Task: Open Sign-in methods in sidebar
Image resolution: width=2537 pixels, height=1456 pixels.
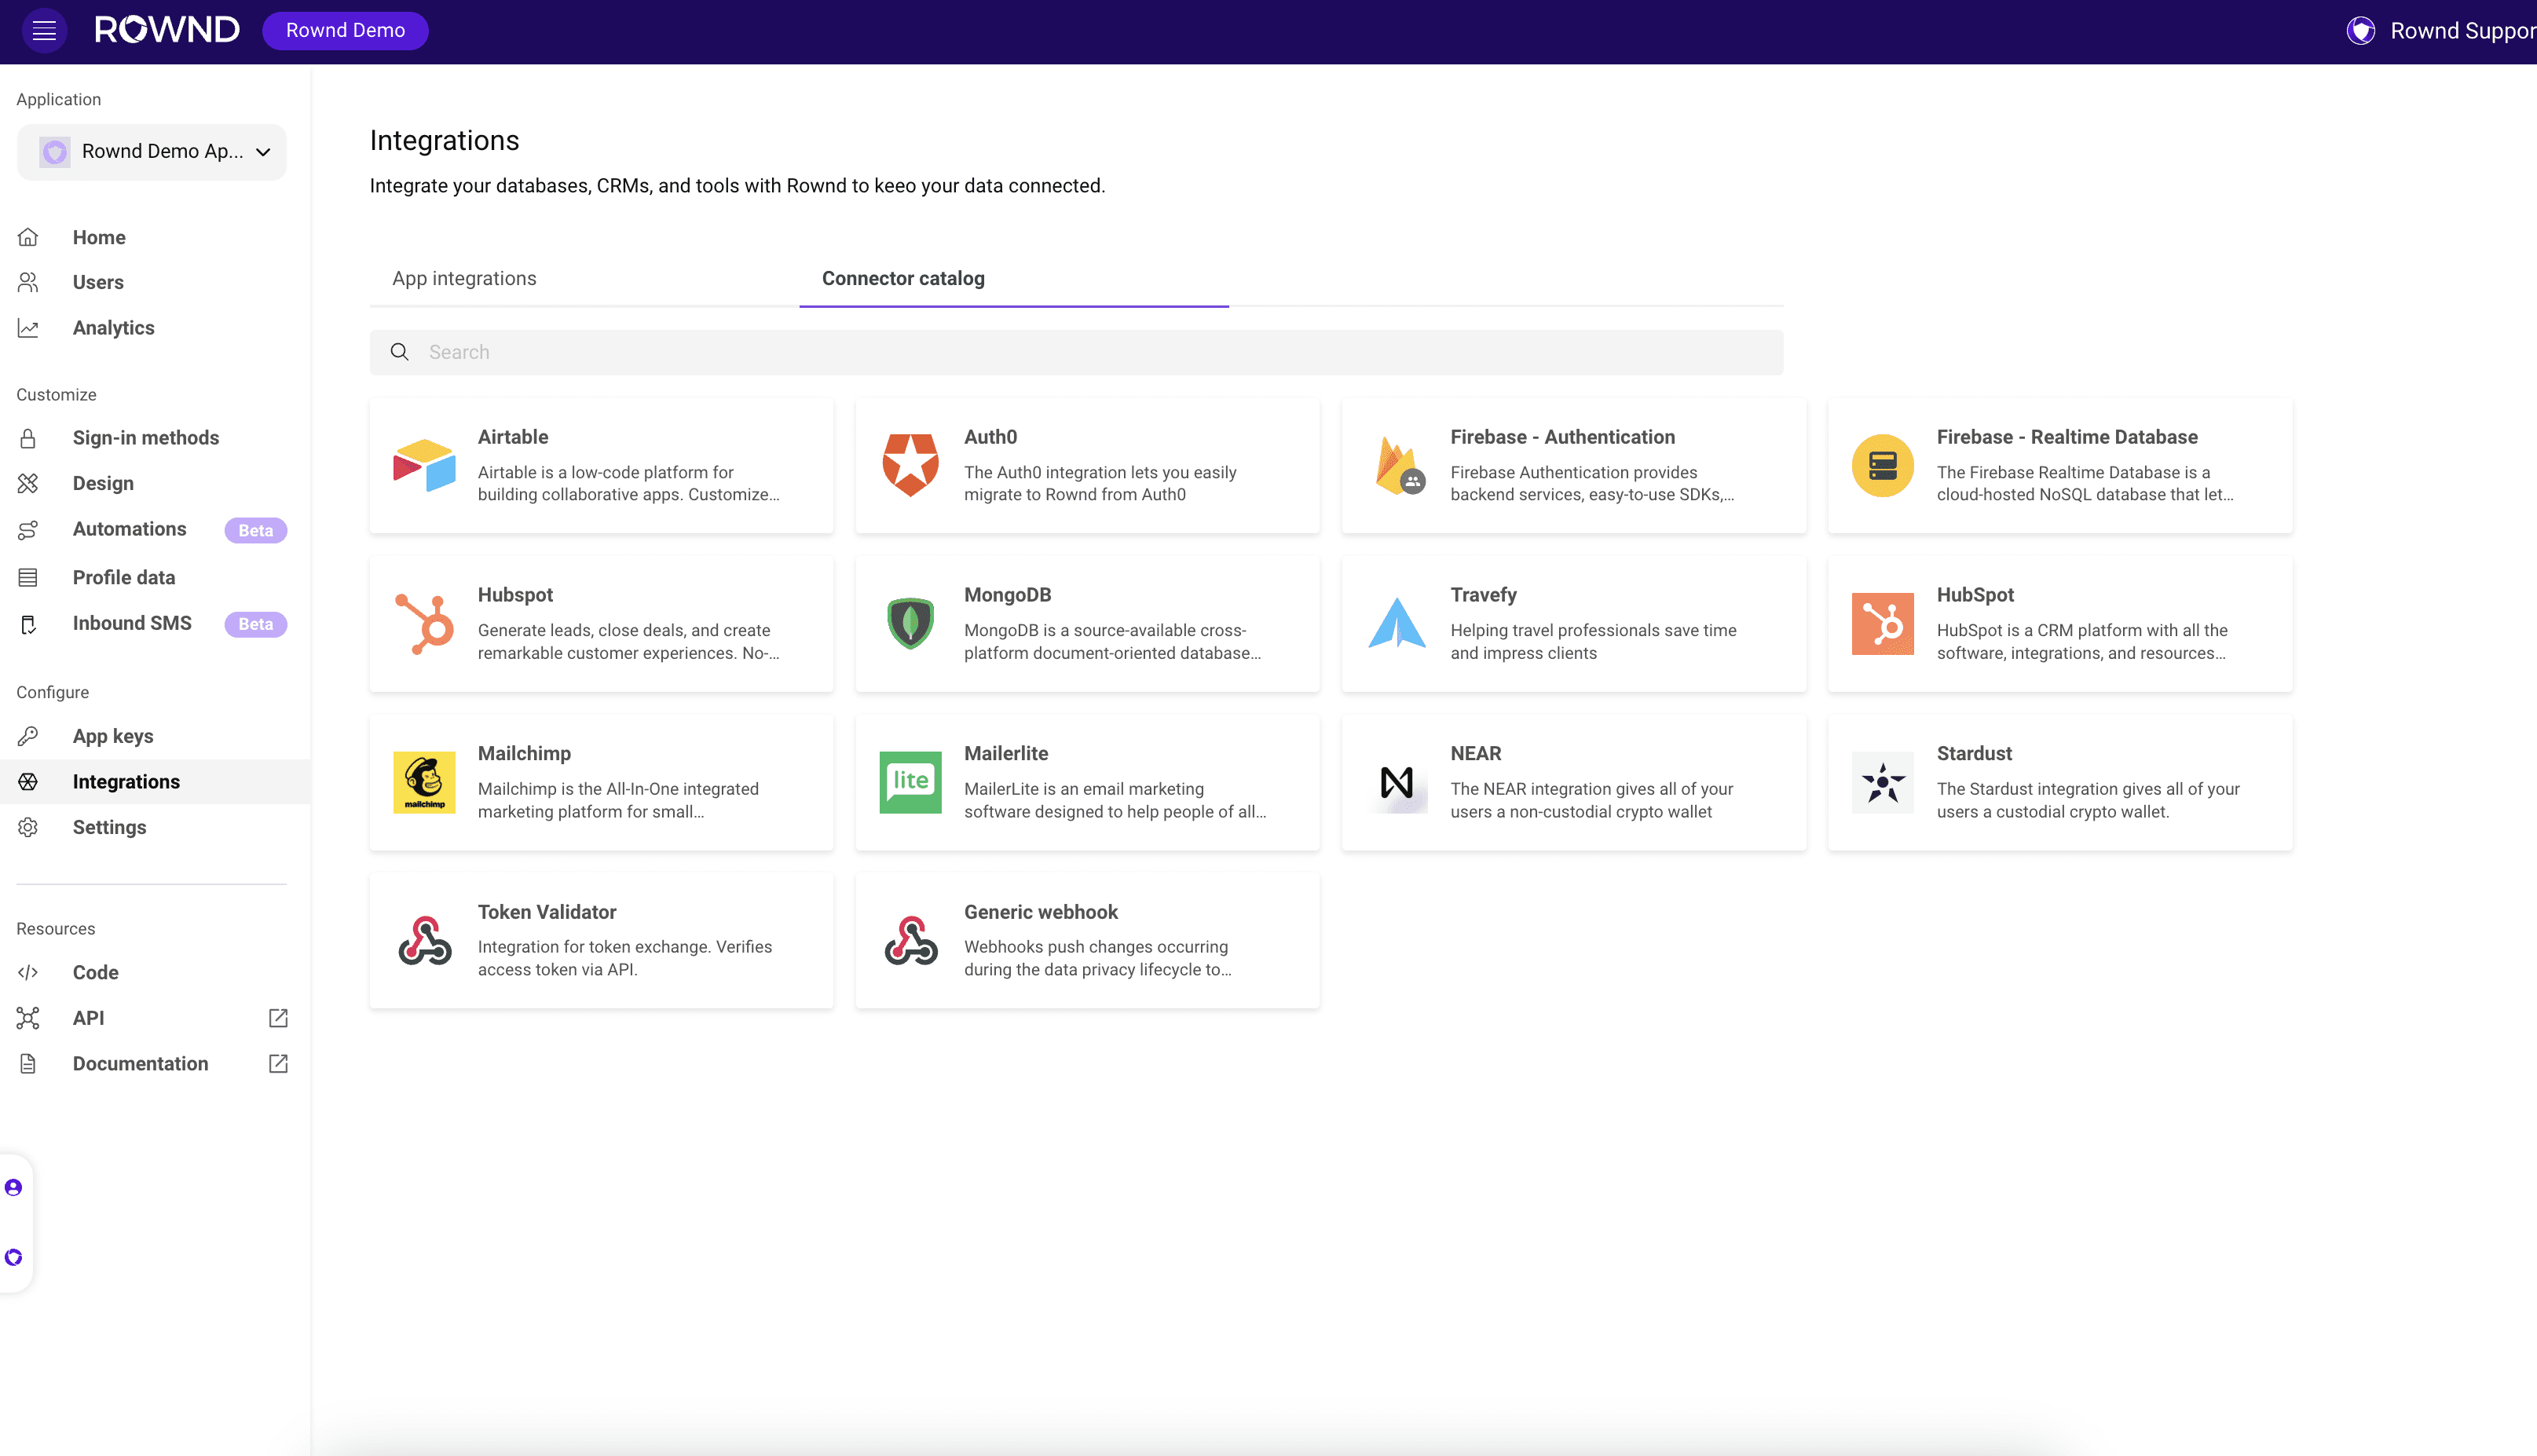Action: 145,438
